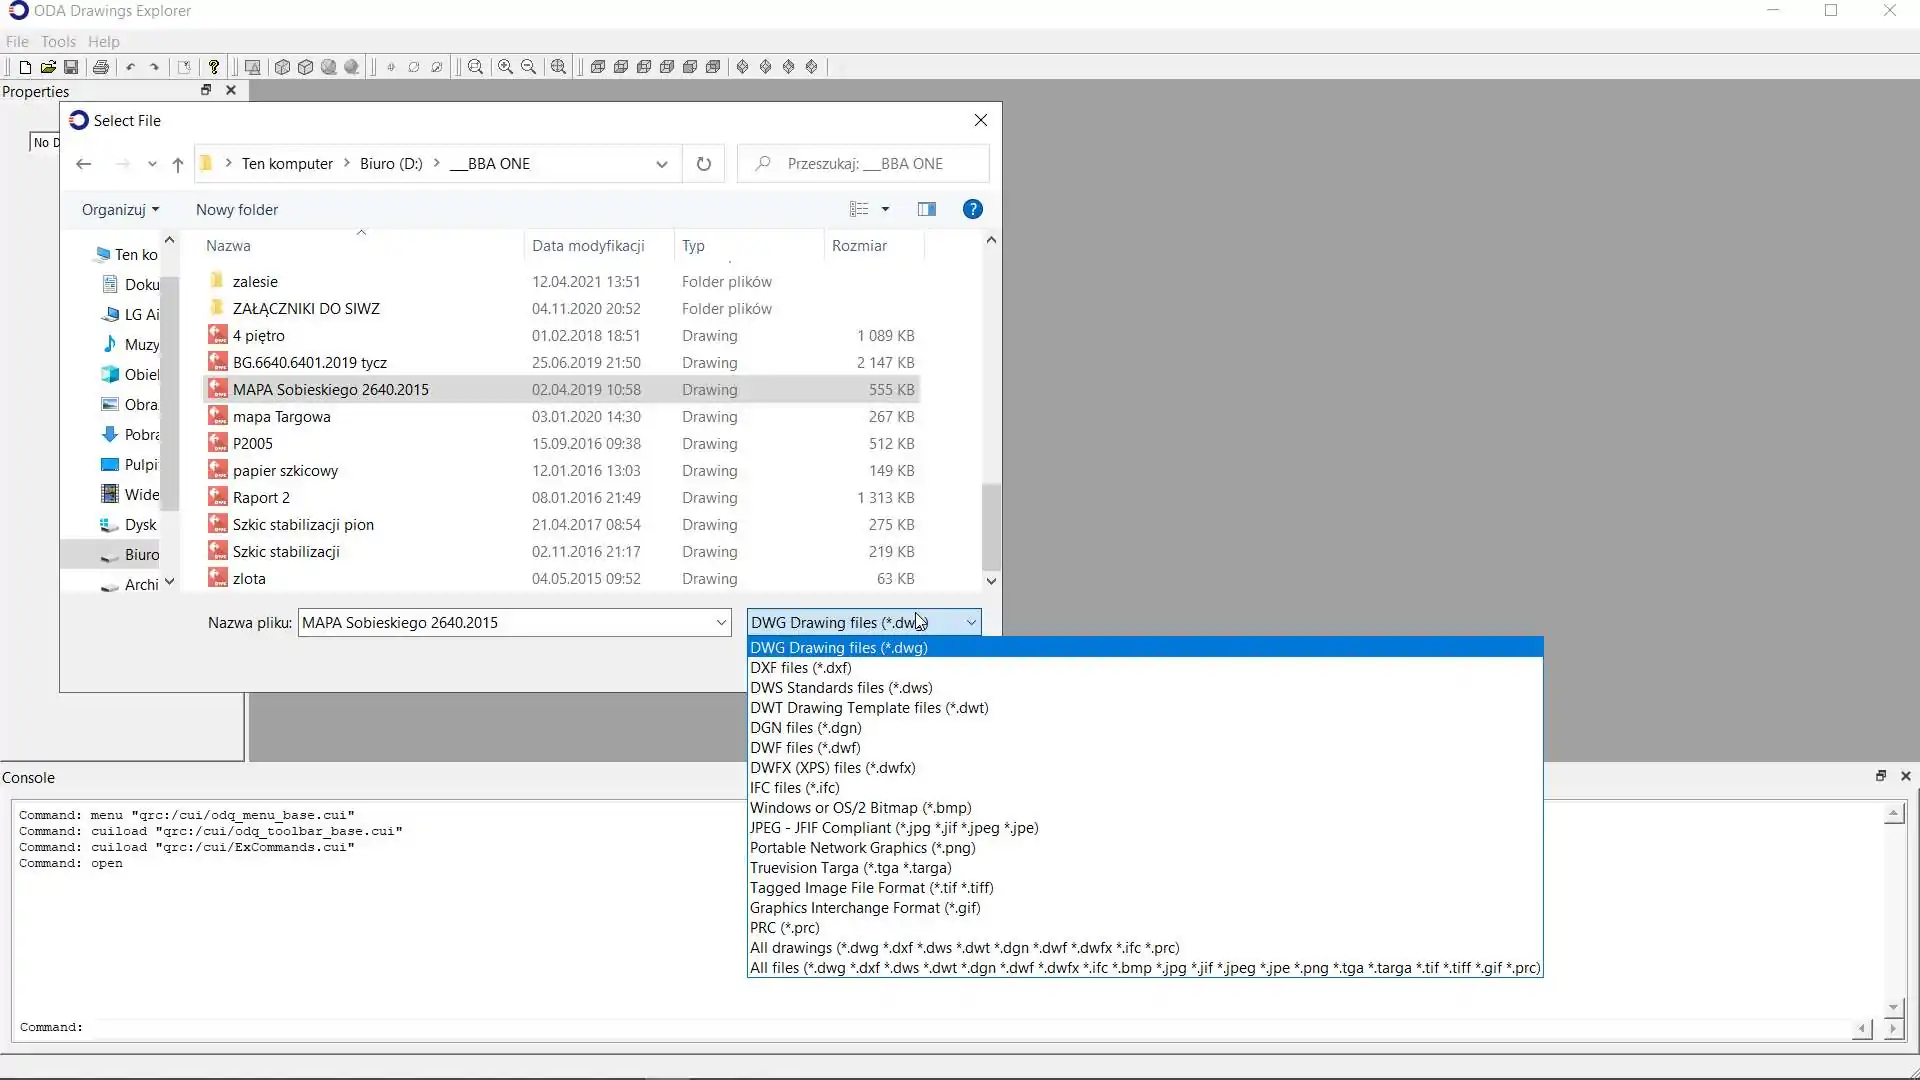The image size is (1920, 1080).
Task: Click the file list vertical scrollbar thumb
Action: point(991,526)
